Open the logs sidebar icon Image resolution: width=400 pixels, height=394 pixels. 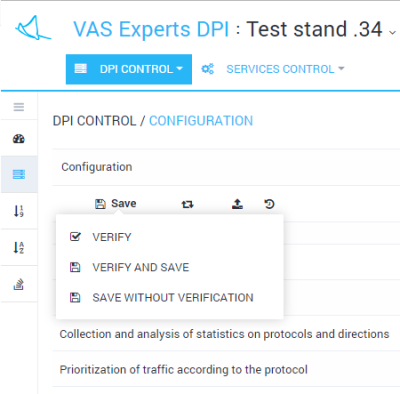pos(19,284)
